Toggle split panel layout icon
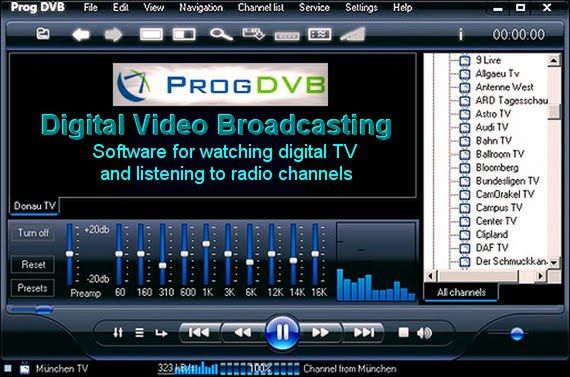 [x=184, y=35]
